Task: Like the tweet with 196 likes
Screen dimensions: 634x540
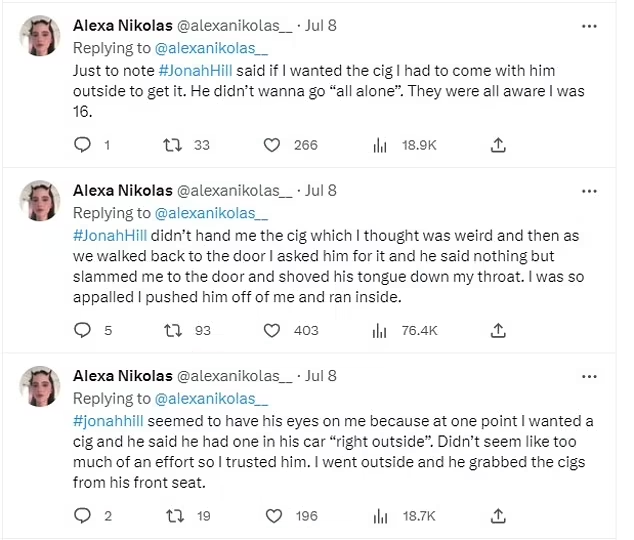Action: pyautogui.click(x=272, y=516)
